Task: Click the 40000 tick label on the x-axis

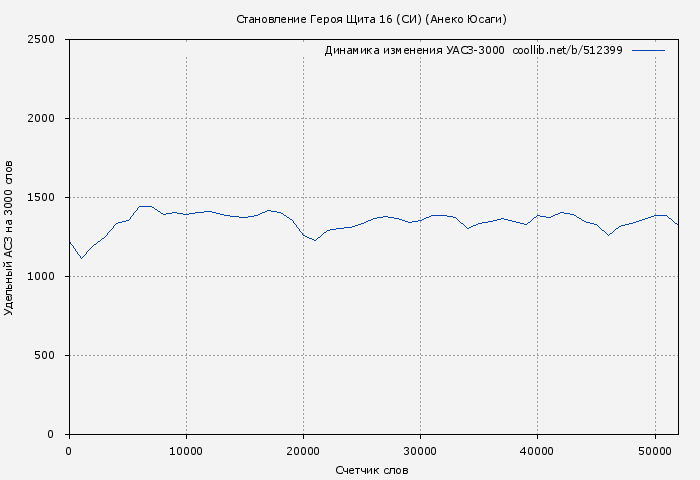Action: [537, 451]
